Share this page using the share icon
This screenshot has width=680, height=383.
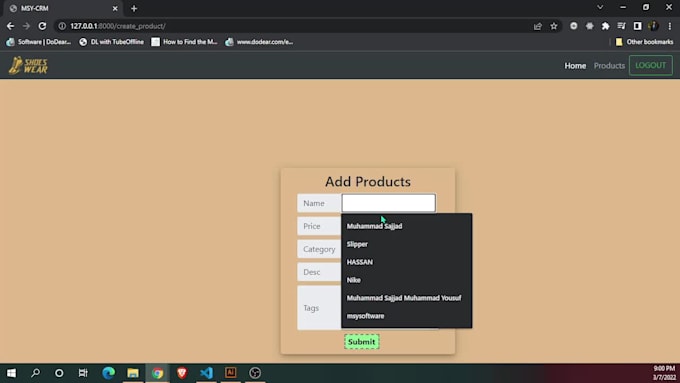click(x=538, y=26)
